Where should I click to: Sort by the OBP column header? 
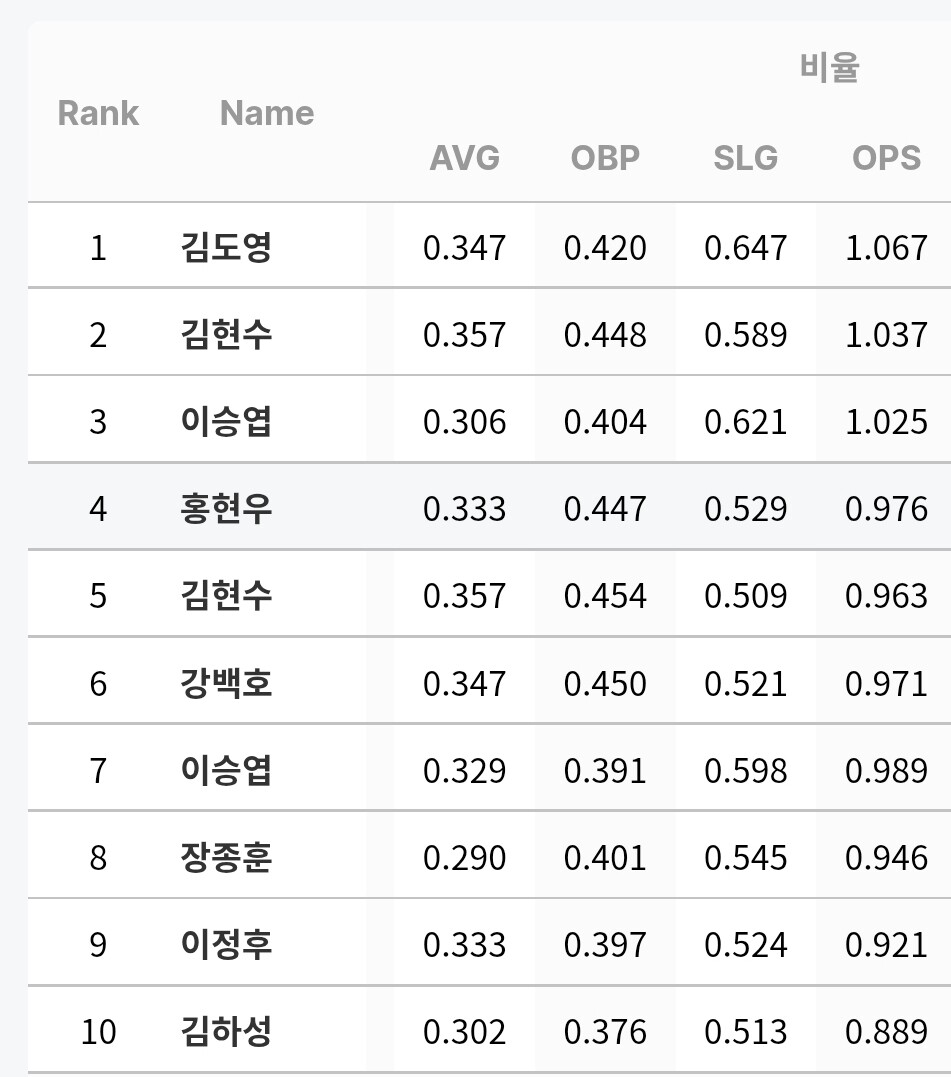click(x=605, y=158)
